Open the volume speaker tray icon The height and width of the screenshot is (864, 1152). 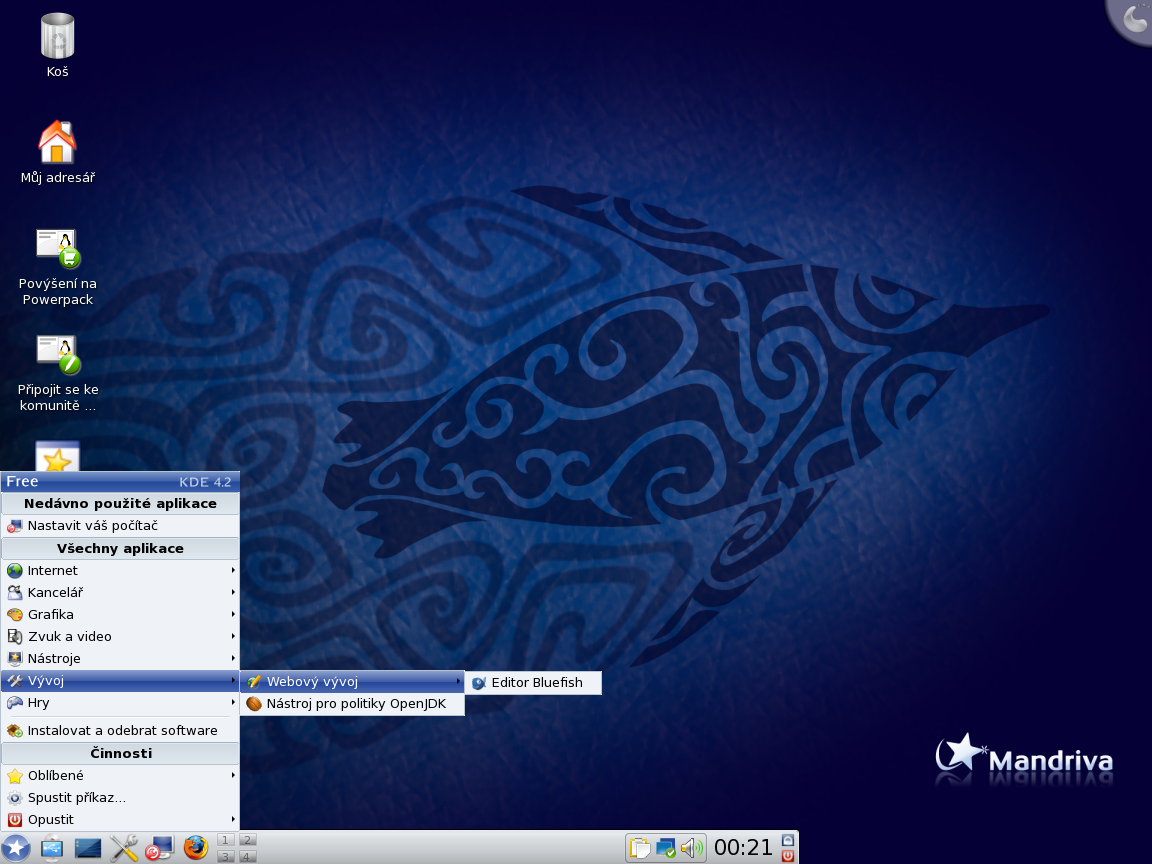point(692,848)
